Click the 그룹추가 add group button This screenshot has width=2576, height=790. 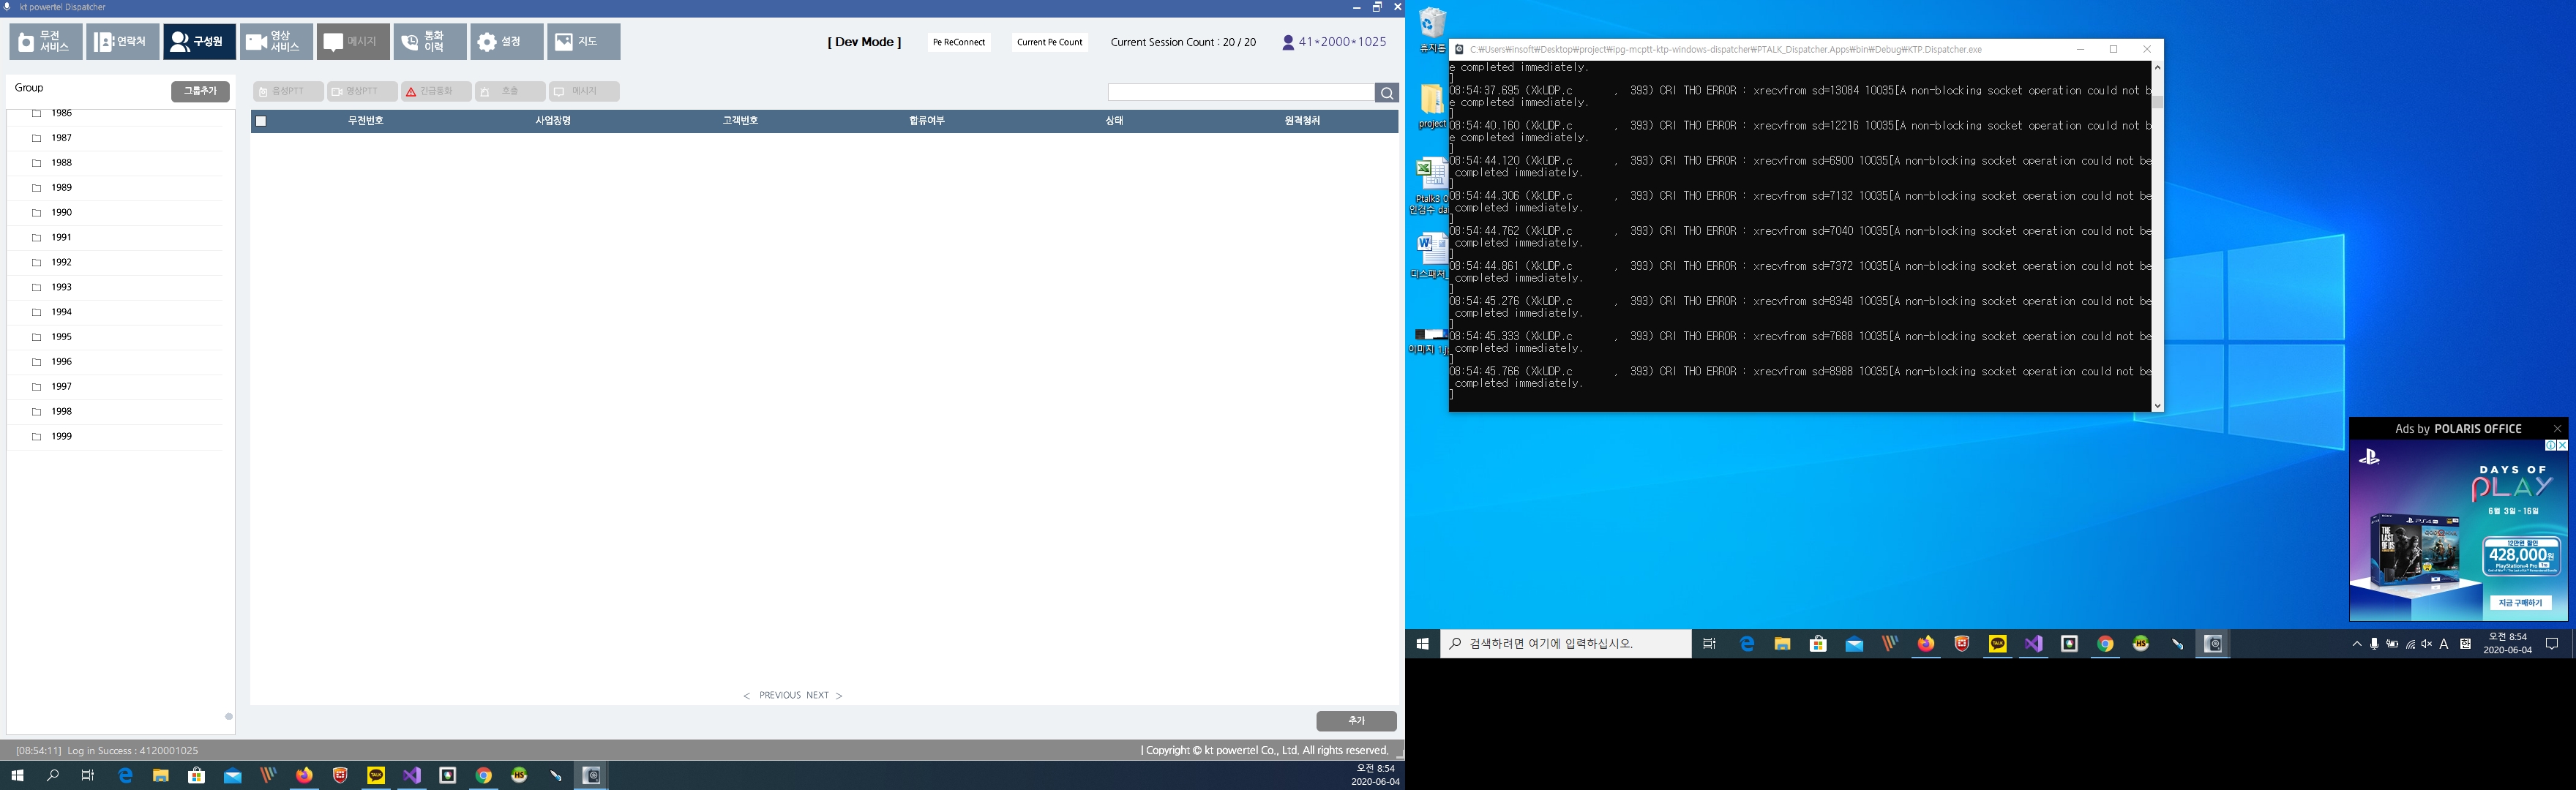click(200, 91)
